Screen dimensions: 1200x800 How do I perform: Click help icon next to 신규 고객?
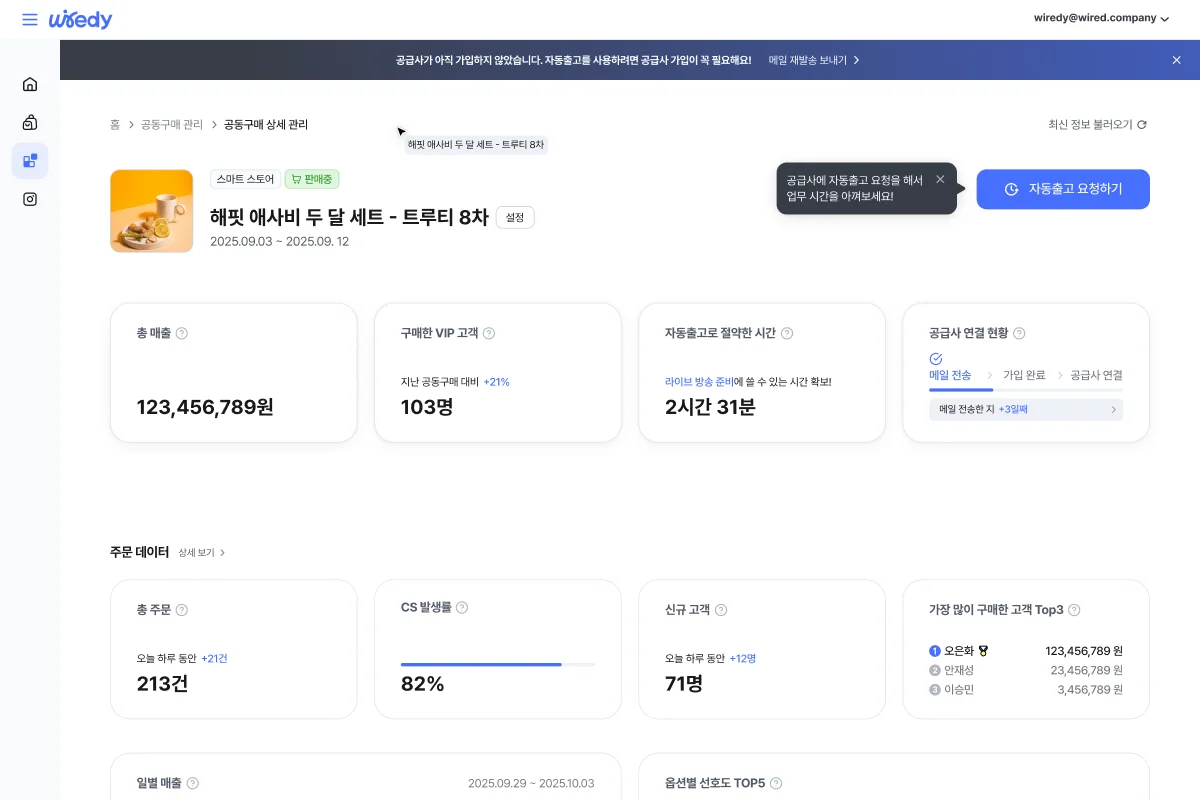click(721, 610)
